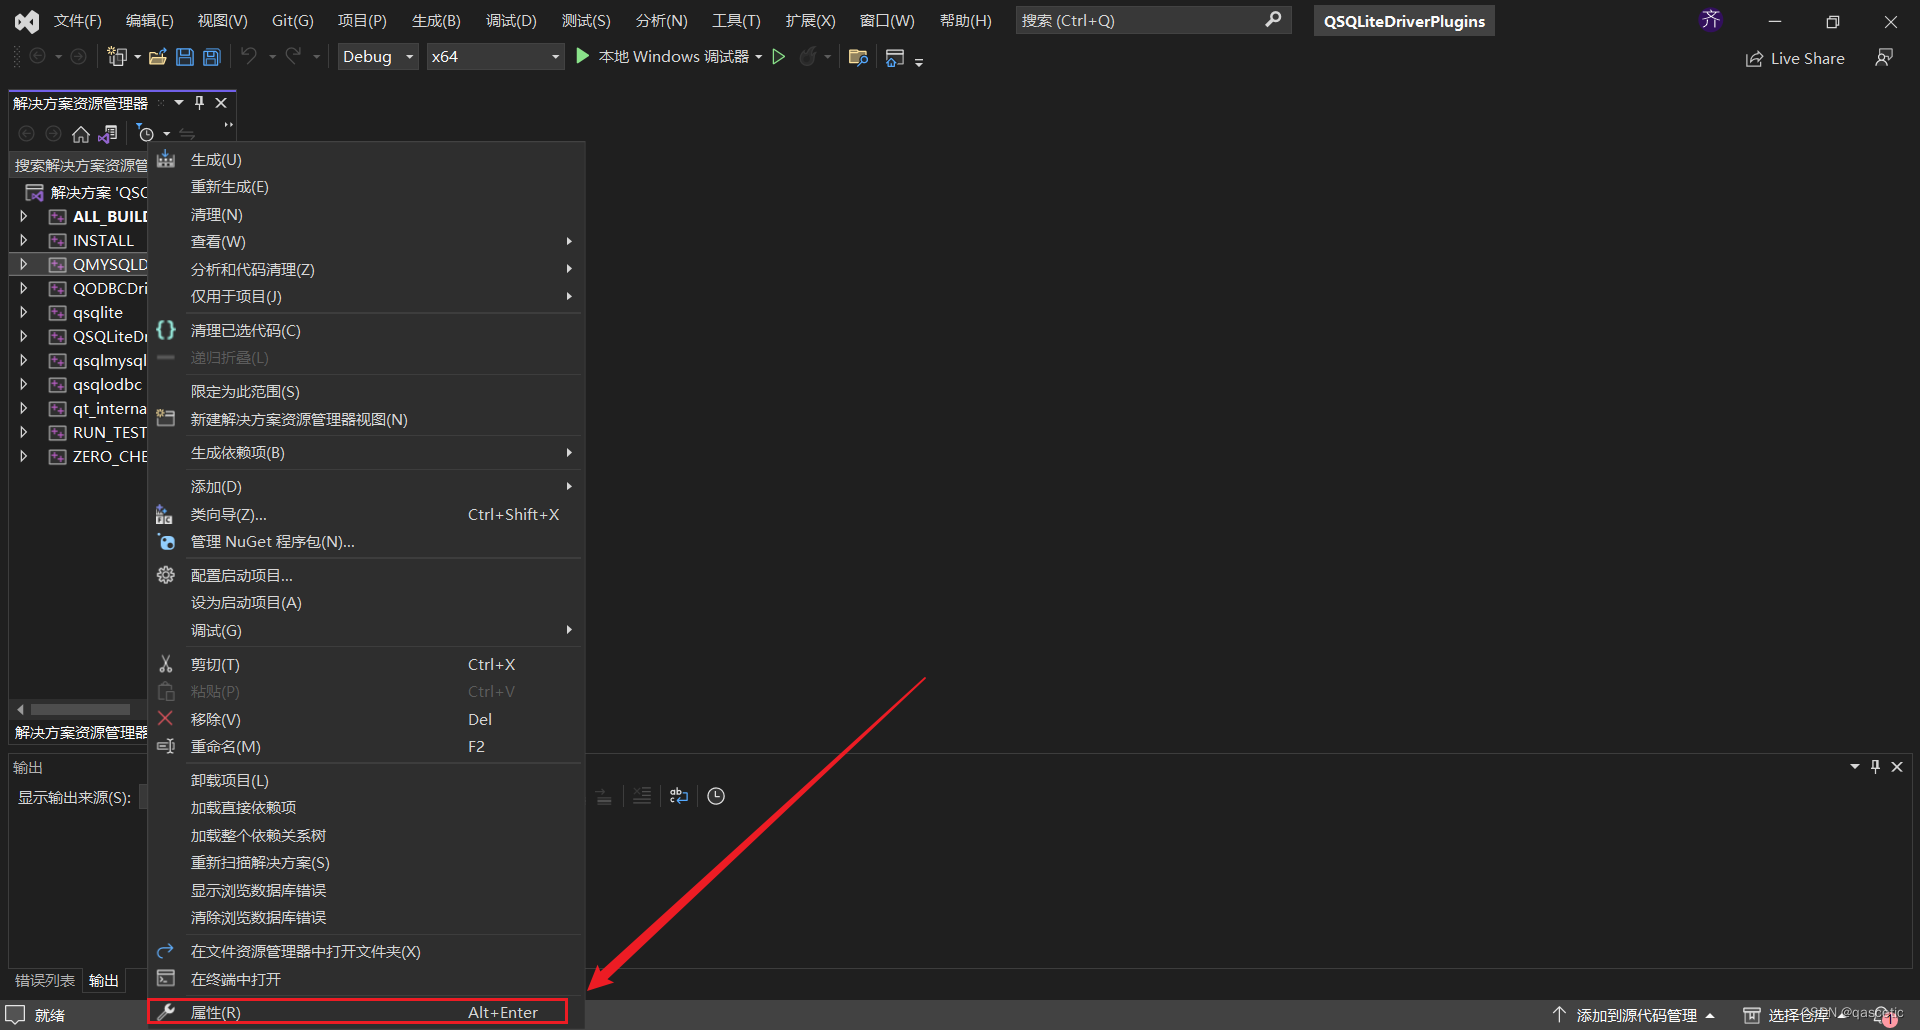Screen dimensions: 1920x1030
Task: Select Rename (重命名) in context menu
Action: click(366, 747)
